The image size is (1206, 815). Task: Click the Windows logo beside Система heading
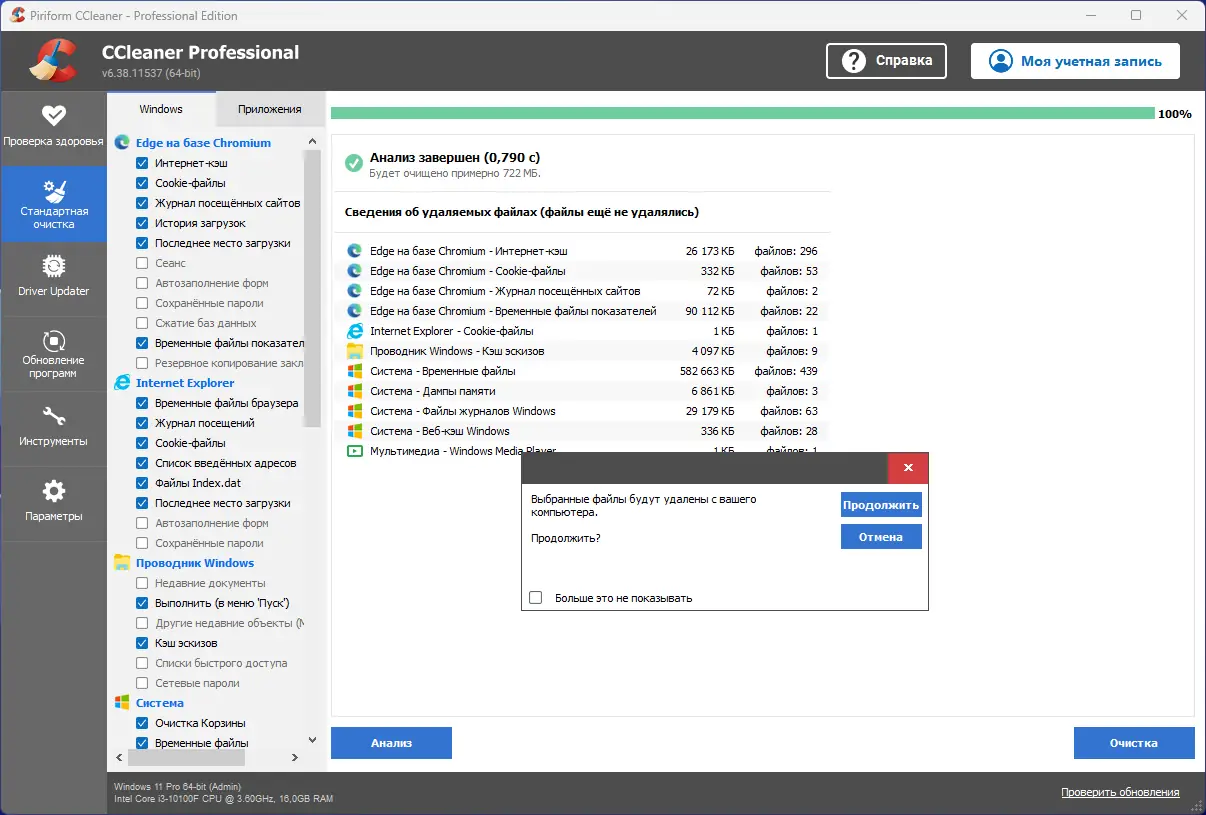click(122, 703)
